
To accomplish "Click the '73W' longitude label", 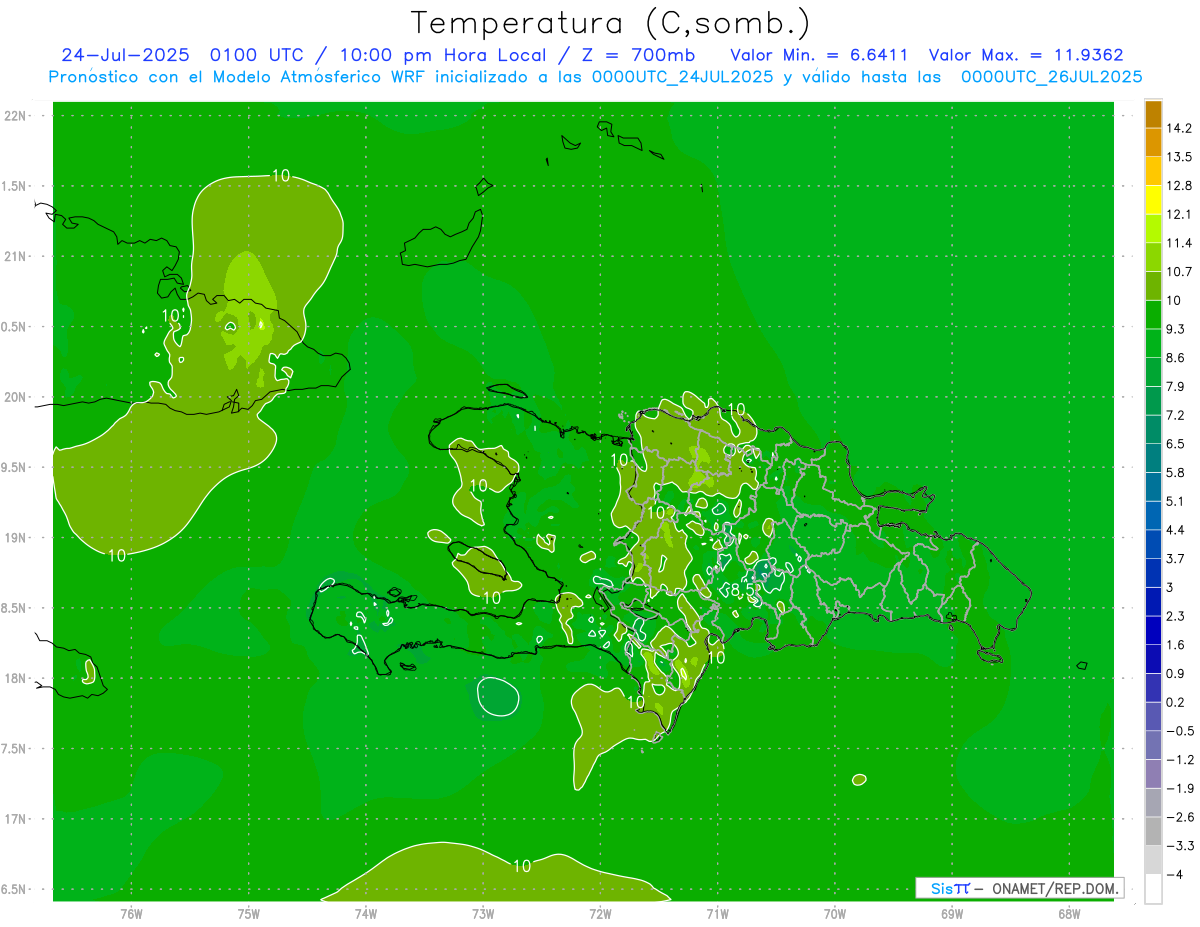I will coord(483,914).
